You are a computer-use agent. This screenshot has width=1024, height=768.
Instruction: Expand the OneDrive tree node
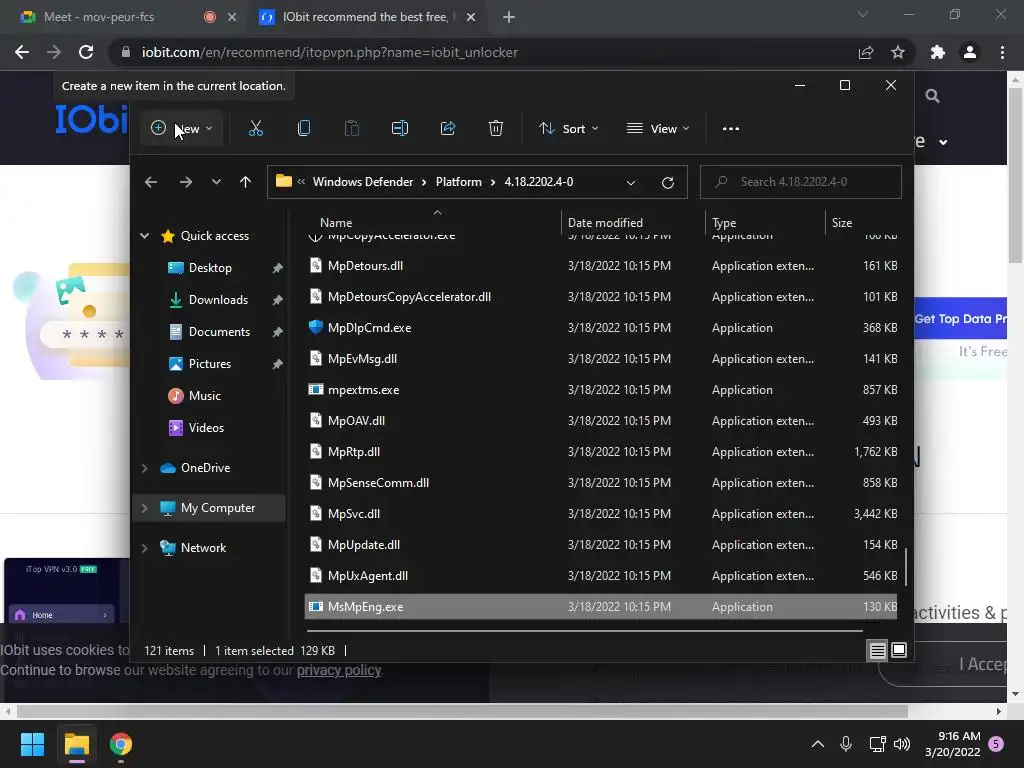coord(144,468)
